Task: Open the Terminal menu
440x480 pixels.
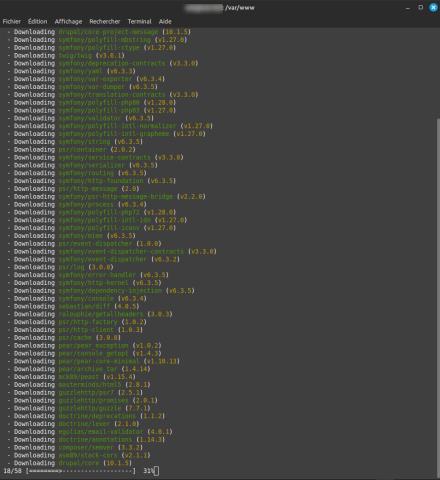Action: (x=139, y=21)
